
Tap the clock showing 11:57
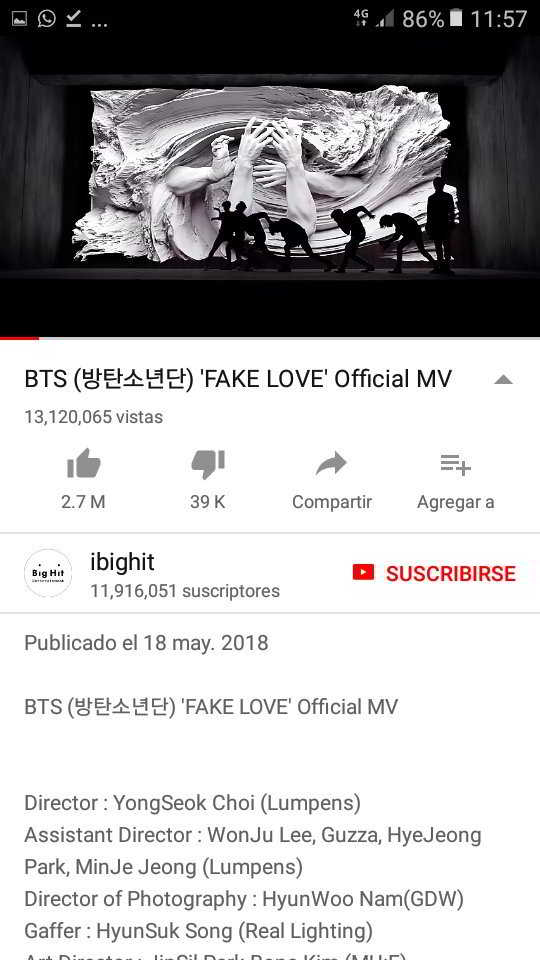[x=498, y=19]
